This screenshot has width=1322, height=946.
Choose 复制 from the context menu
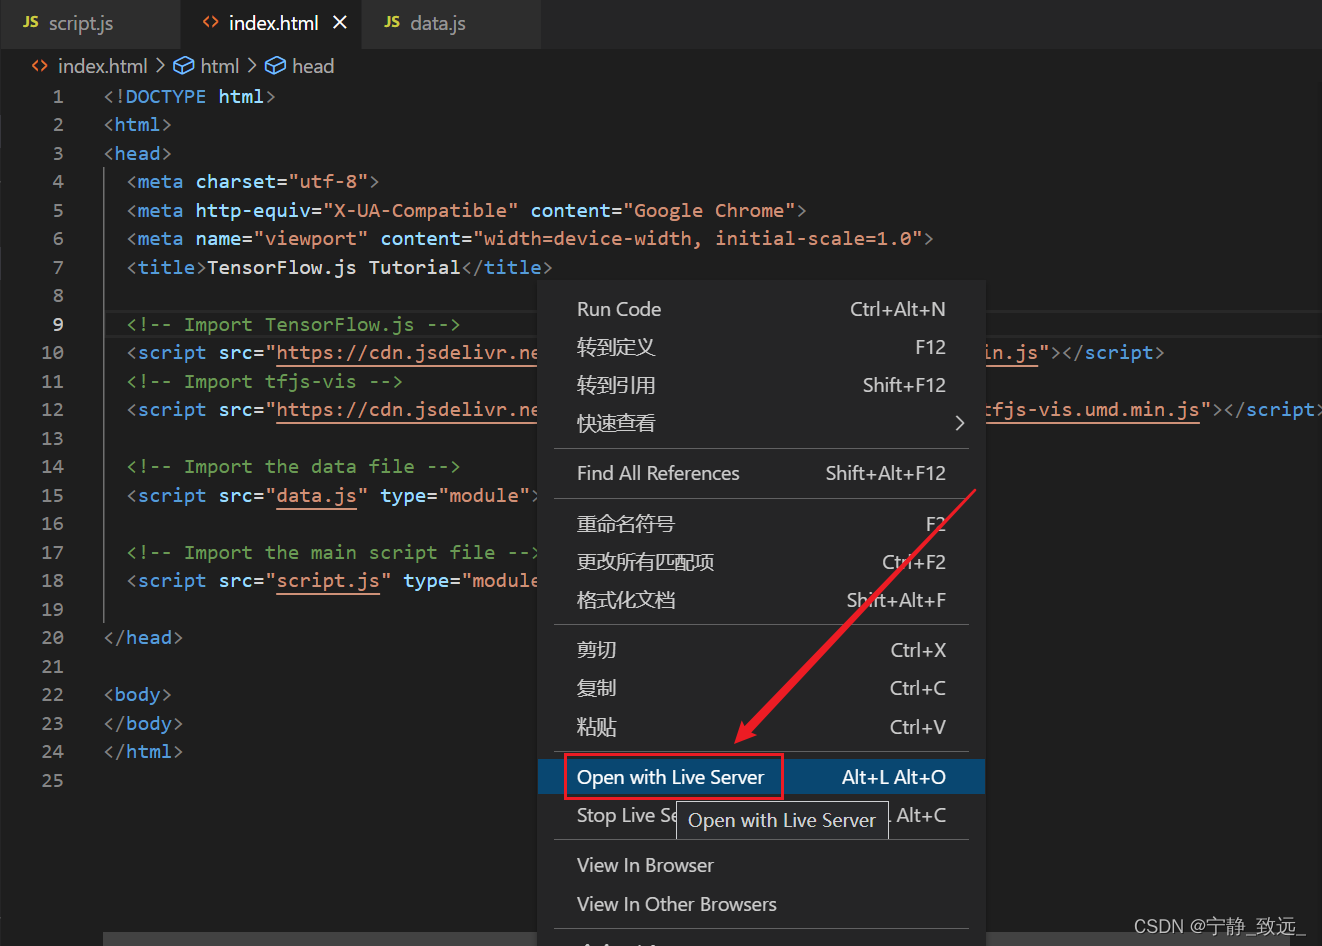pos(761,688)
